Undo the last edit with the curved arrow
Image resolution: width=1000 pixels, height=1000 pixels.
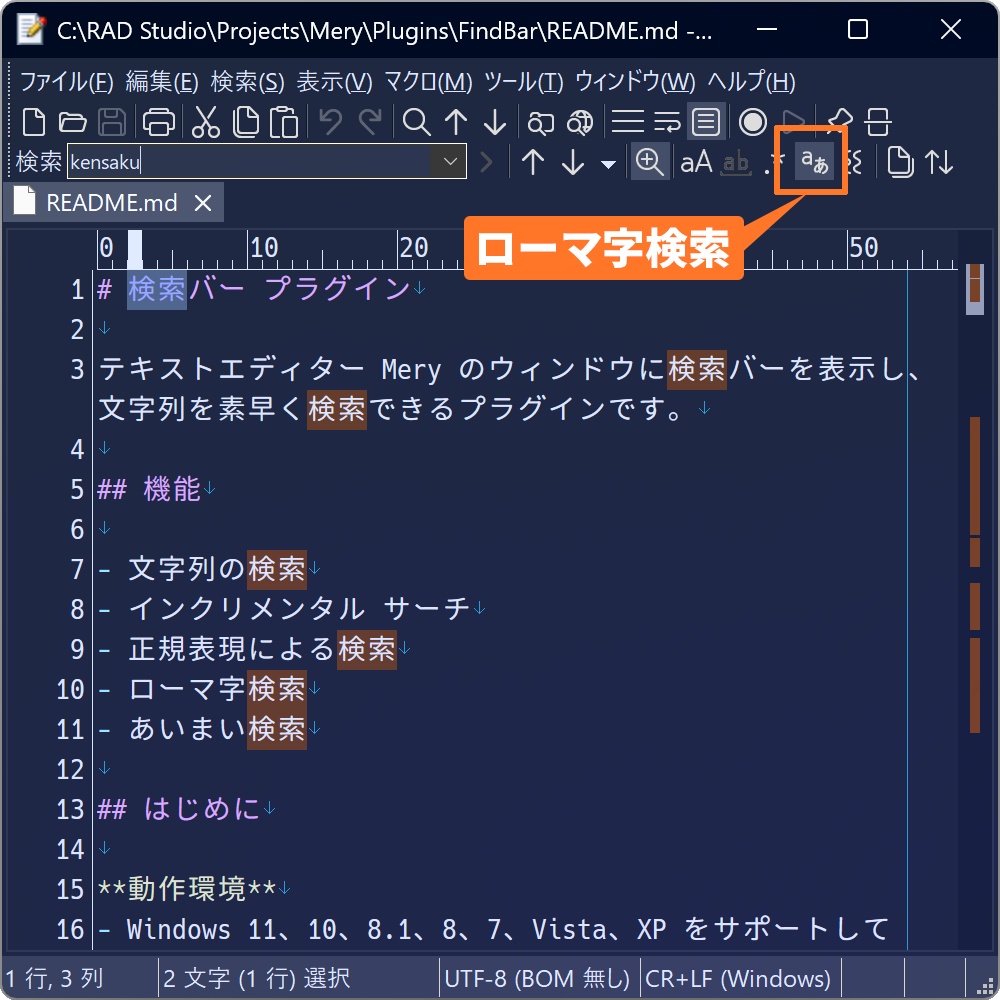(x=330, y=122)
